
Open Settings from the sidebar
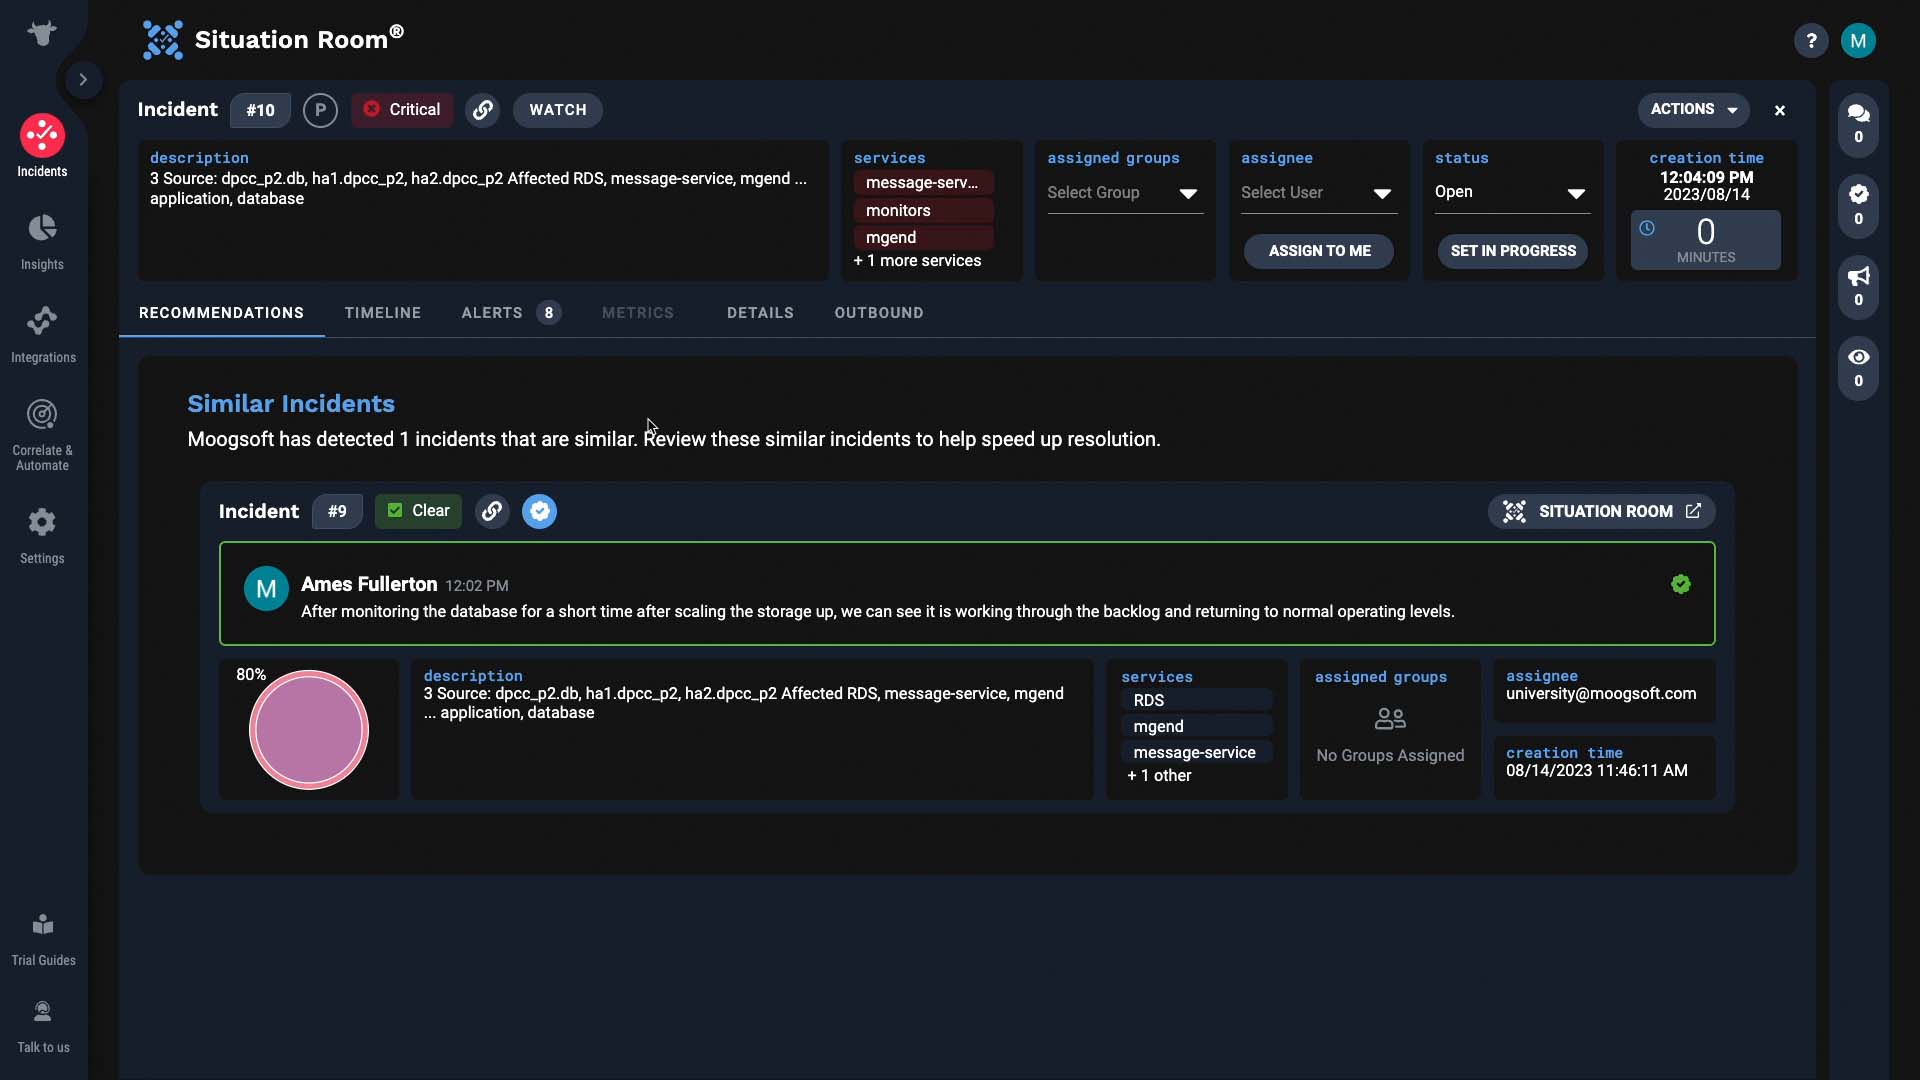[42, 536]
